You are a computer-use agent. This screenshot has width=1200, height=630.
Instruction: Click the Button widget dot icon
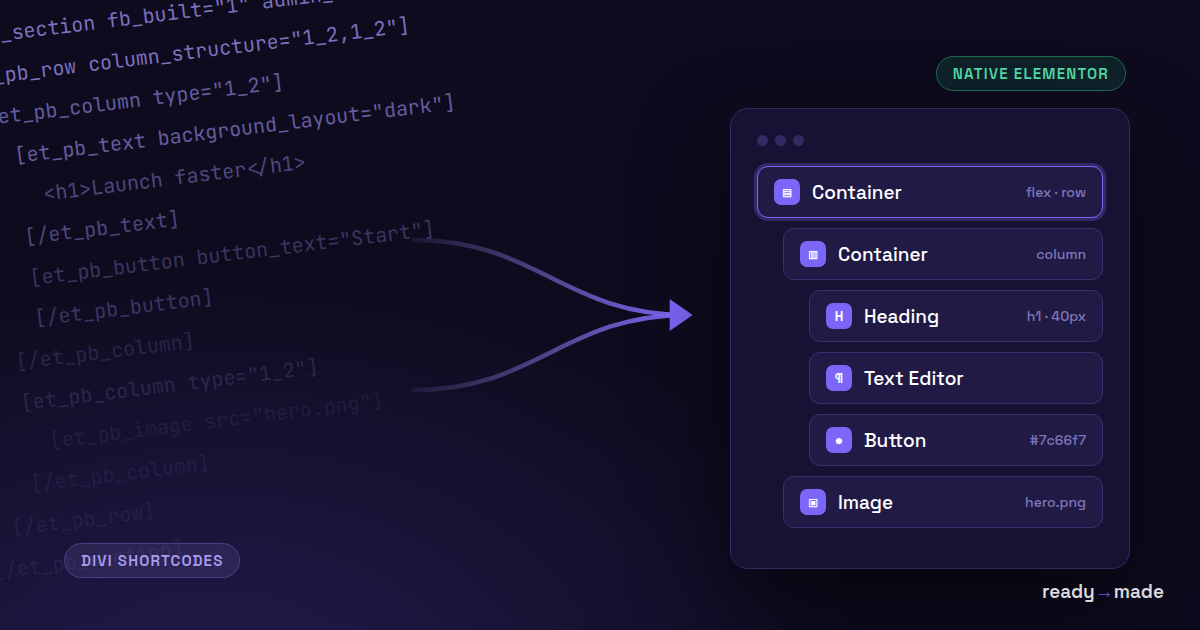(x=839, y=440)
